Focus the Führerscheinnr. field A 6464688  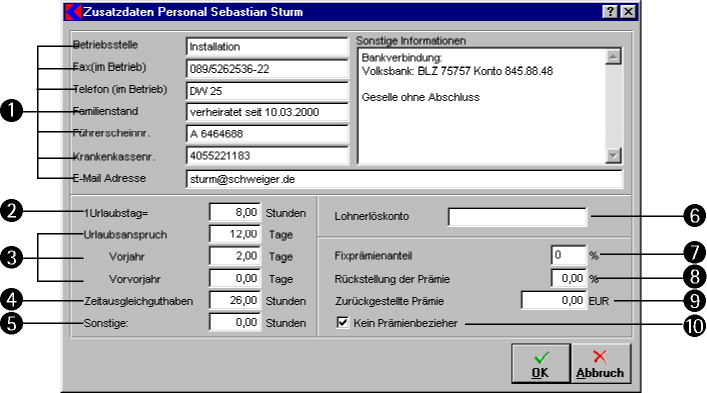click(267, 134)
